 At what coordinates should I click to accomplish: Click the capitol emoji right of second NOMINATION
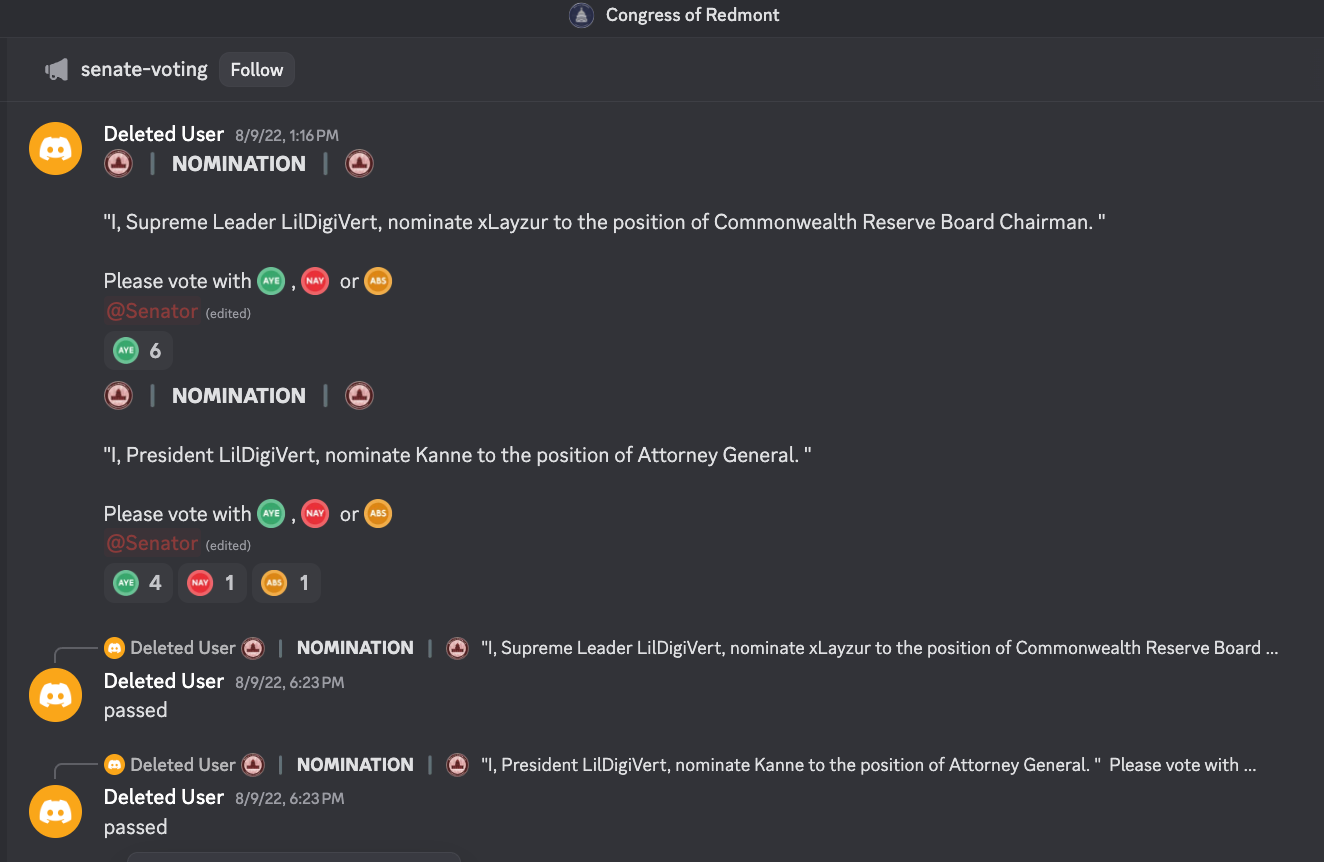359,396
